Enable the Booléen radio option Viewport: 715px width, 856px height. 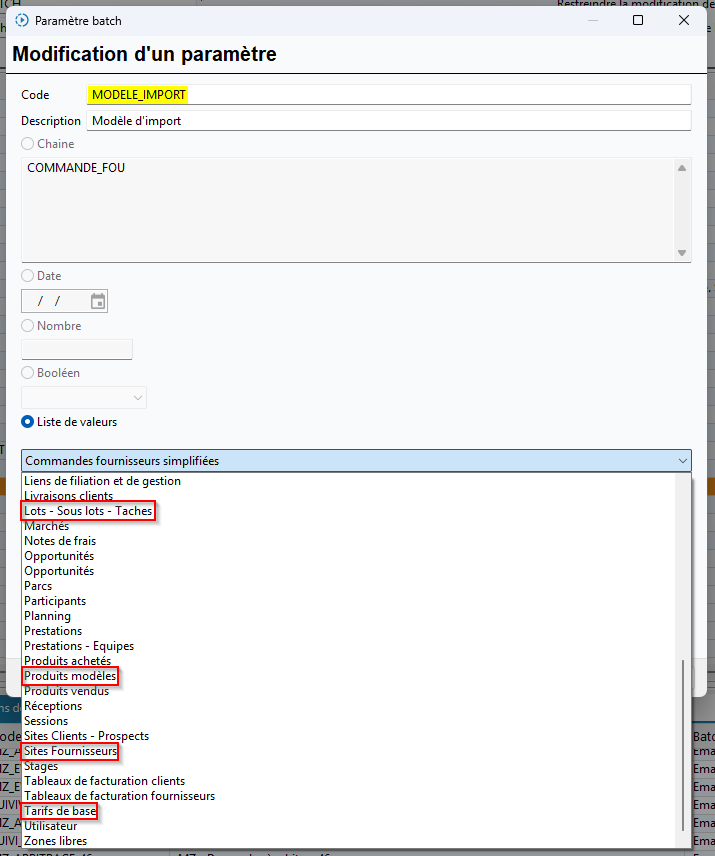click(x=28, y=373)
